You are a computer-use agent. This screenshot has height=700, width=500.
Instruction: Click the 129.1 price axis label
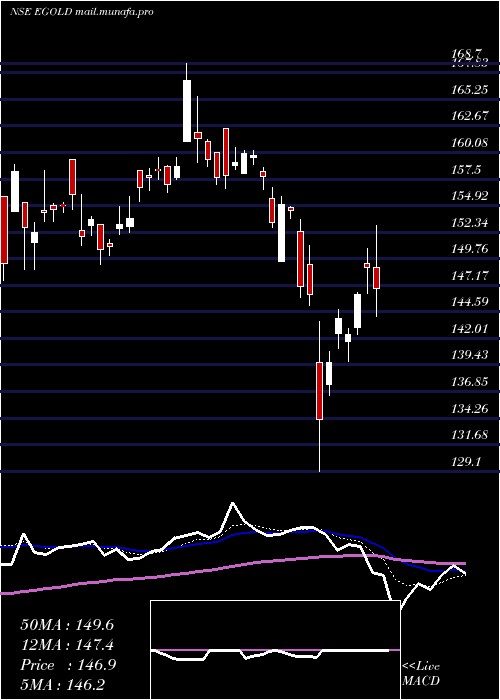click(467, 462)
